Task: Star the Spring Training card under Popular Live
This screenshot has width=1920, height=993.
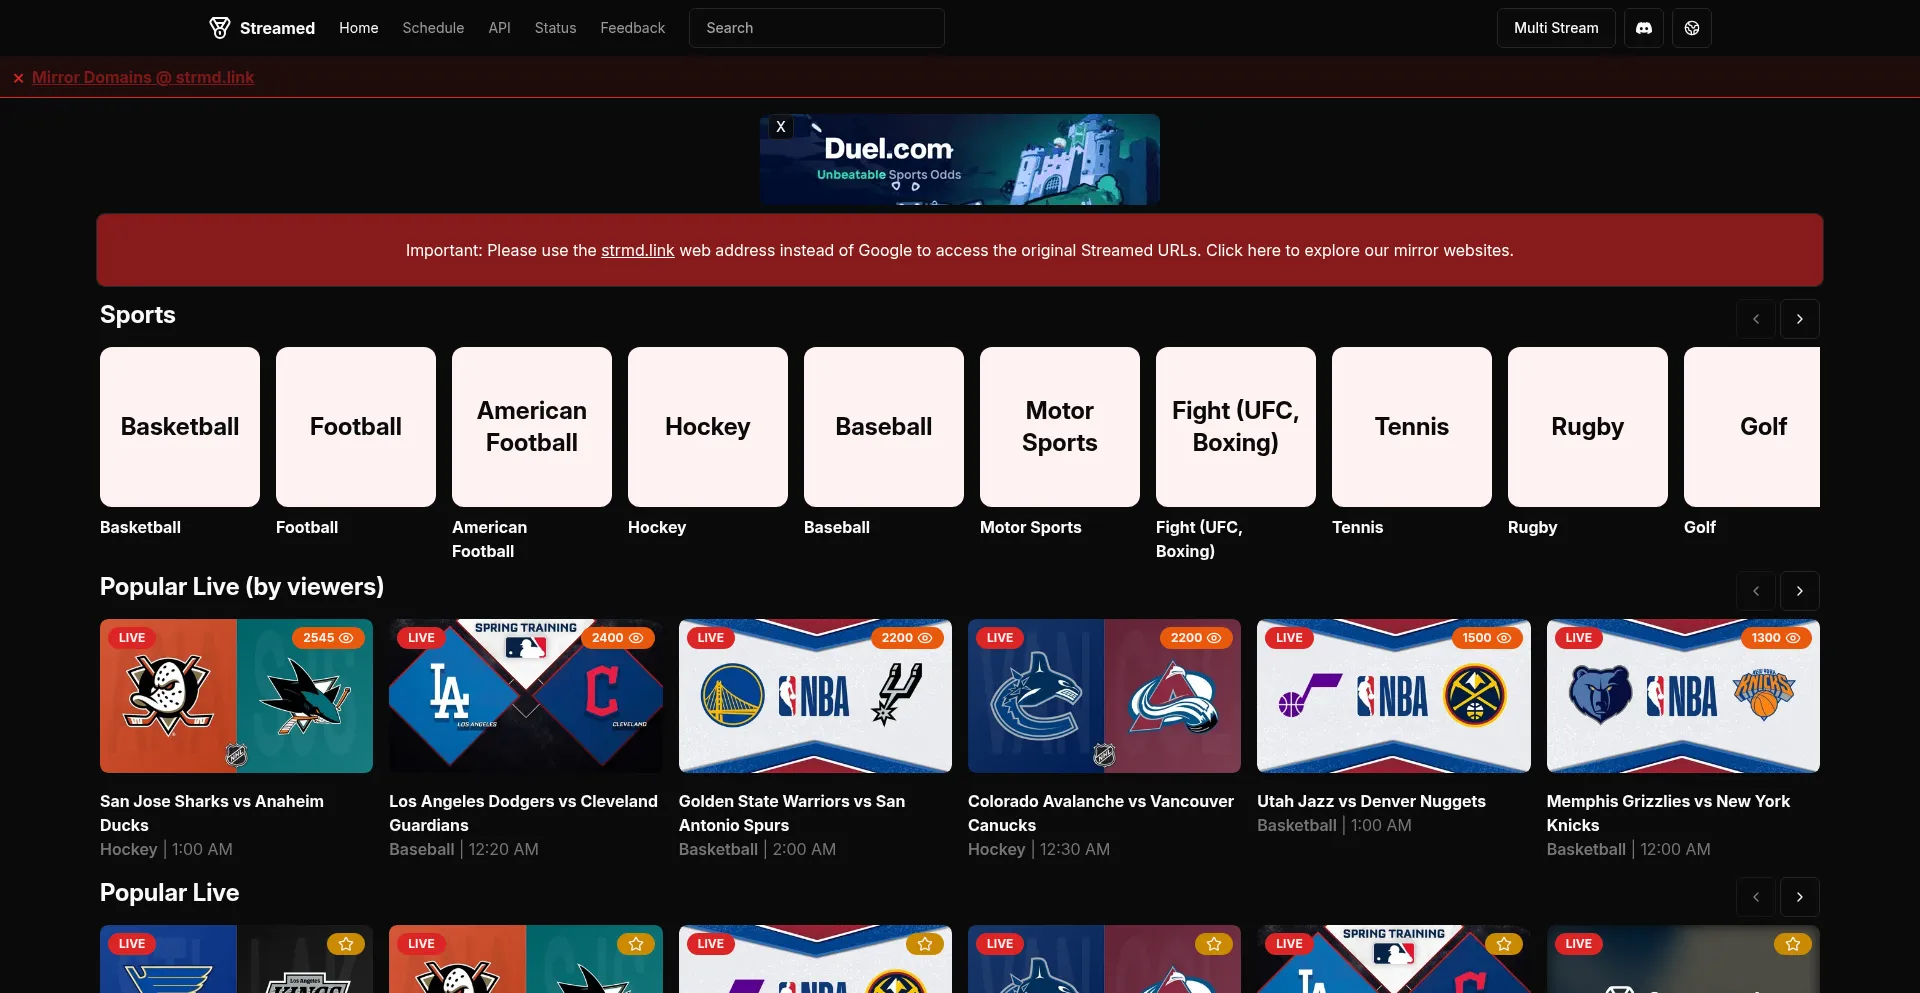Action: click(1504, 944)
